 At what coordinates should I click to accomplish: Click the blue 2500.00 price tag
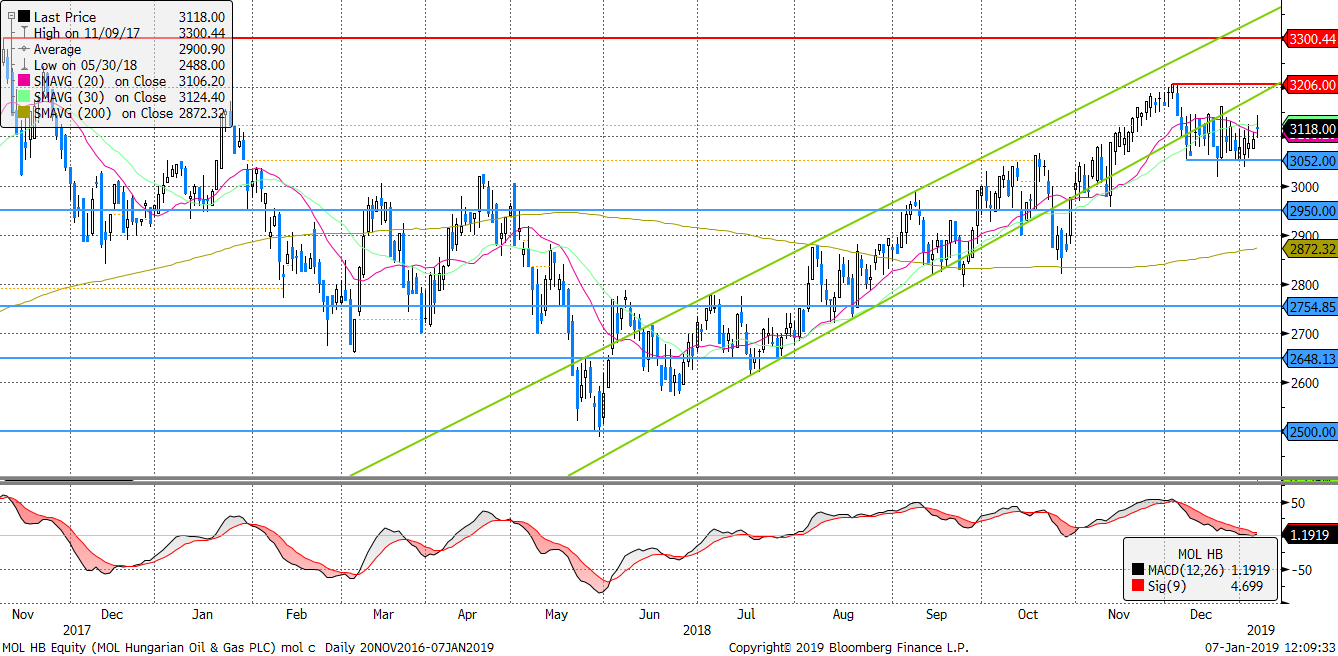click(x=1311, y=431)
